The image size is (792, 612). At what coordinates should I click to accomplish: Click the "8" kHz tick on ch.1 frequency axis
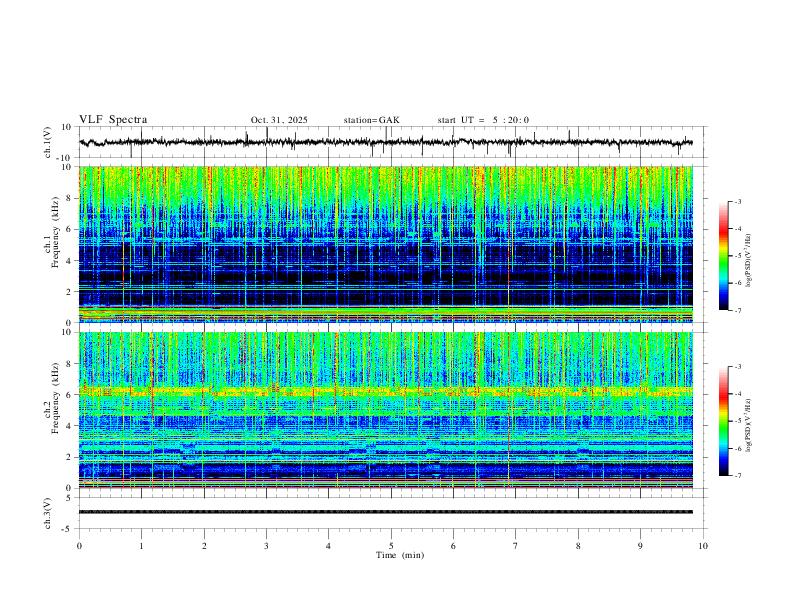(x=71, y=198)
